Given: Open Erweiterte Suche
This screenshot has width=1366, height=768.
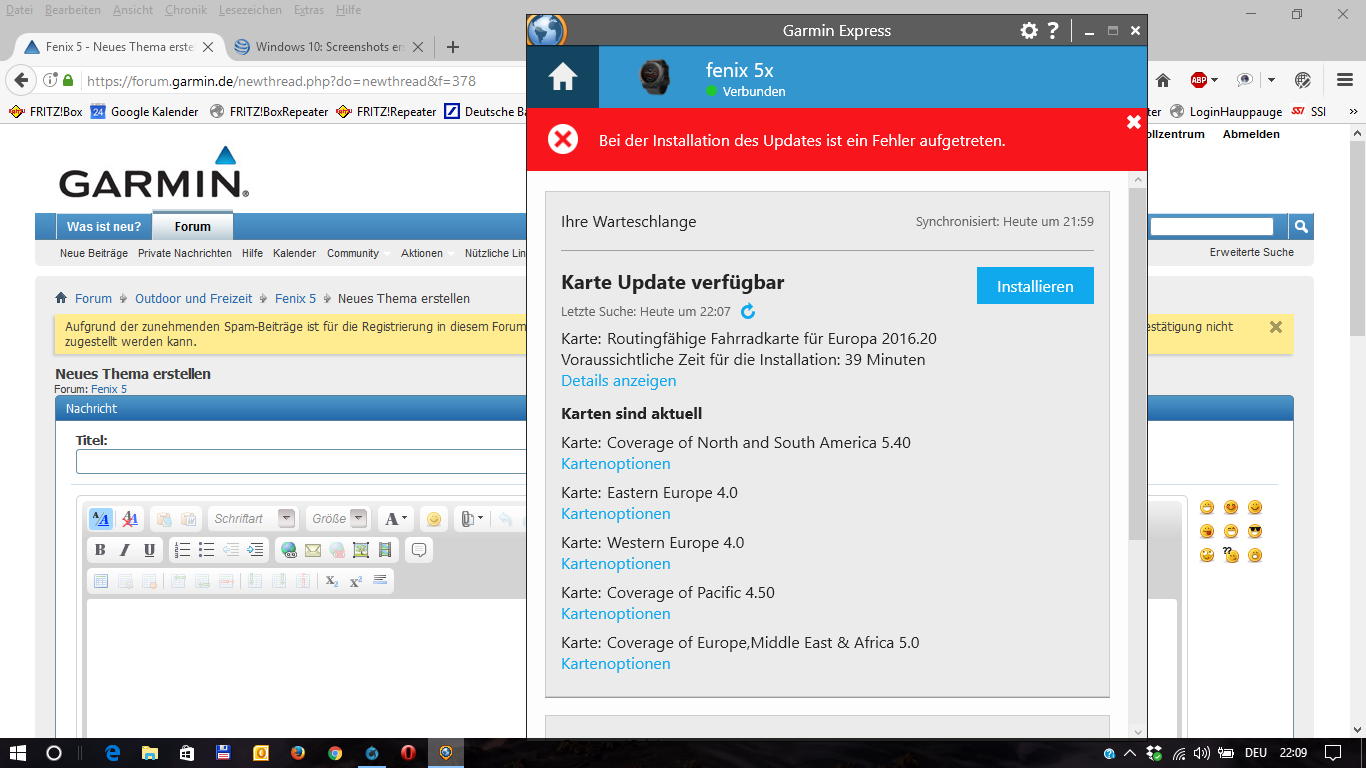Looking at the screenshot, I should 1252,252.
